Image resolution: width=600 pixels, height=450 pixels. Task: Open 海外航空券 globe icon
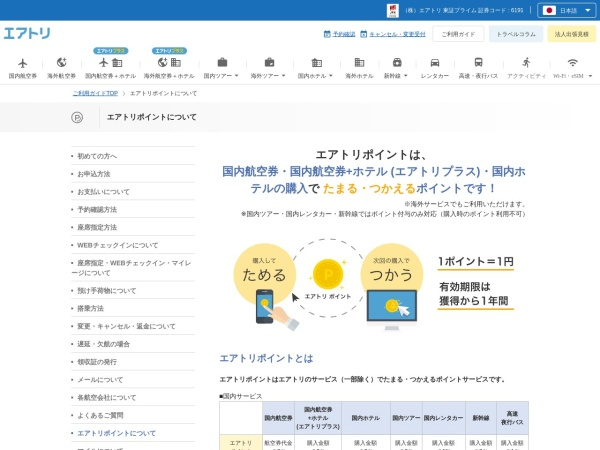62,62
